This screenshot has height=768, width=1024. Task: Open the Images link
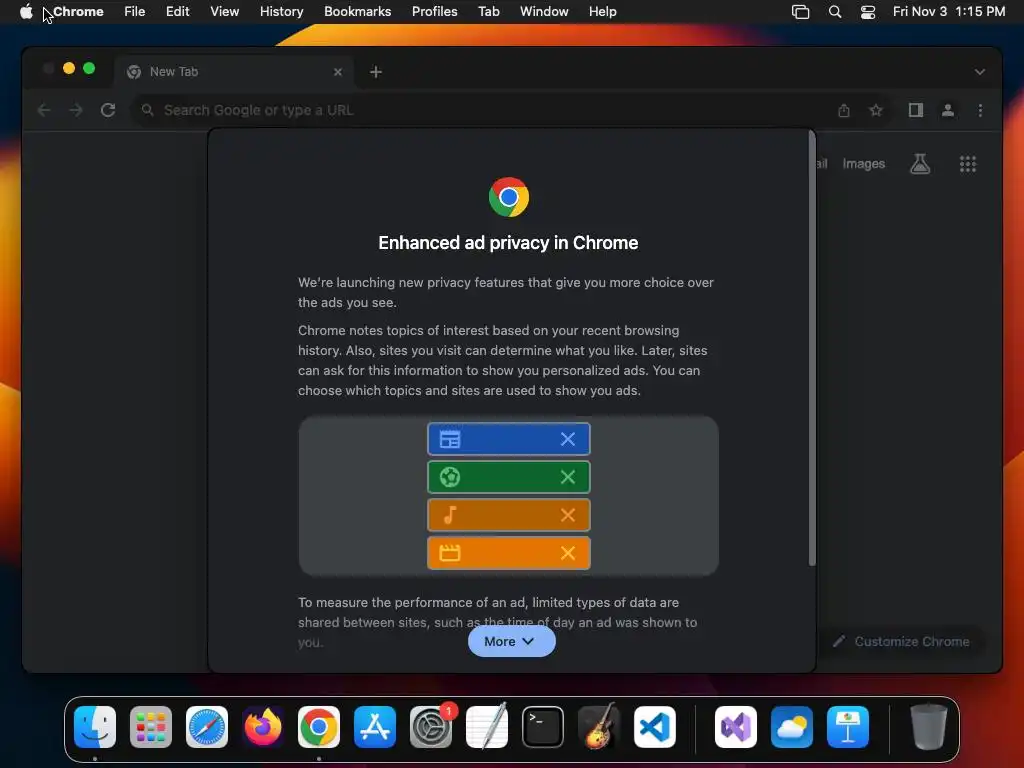tap(863, 164)
